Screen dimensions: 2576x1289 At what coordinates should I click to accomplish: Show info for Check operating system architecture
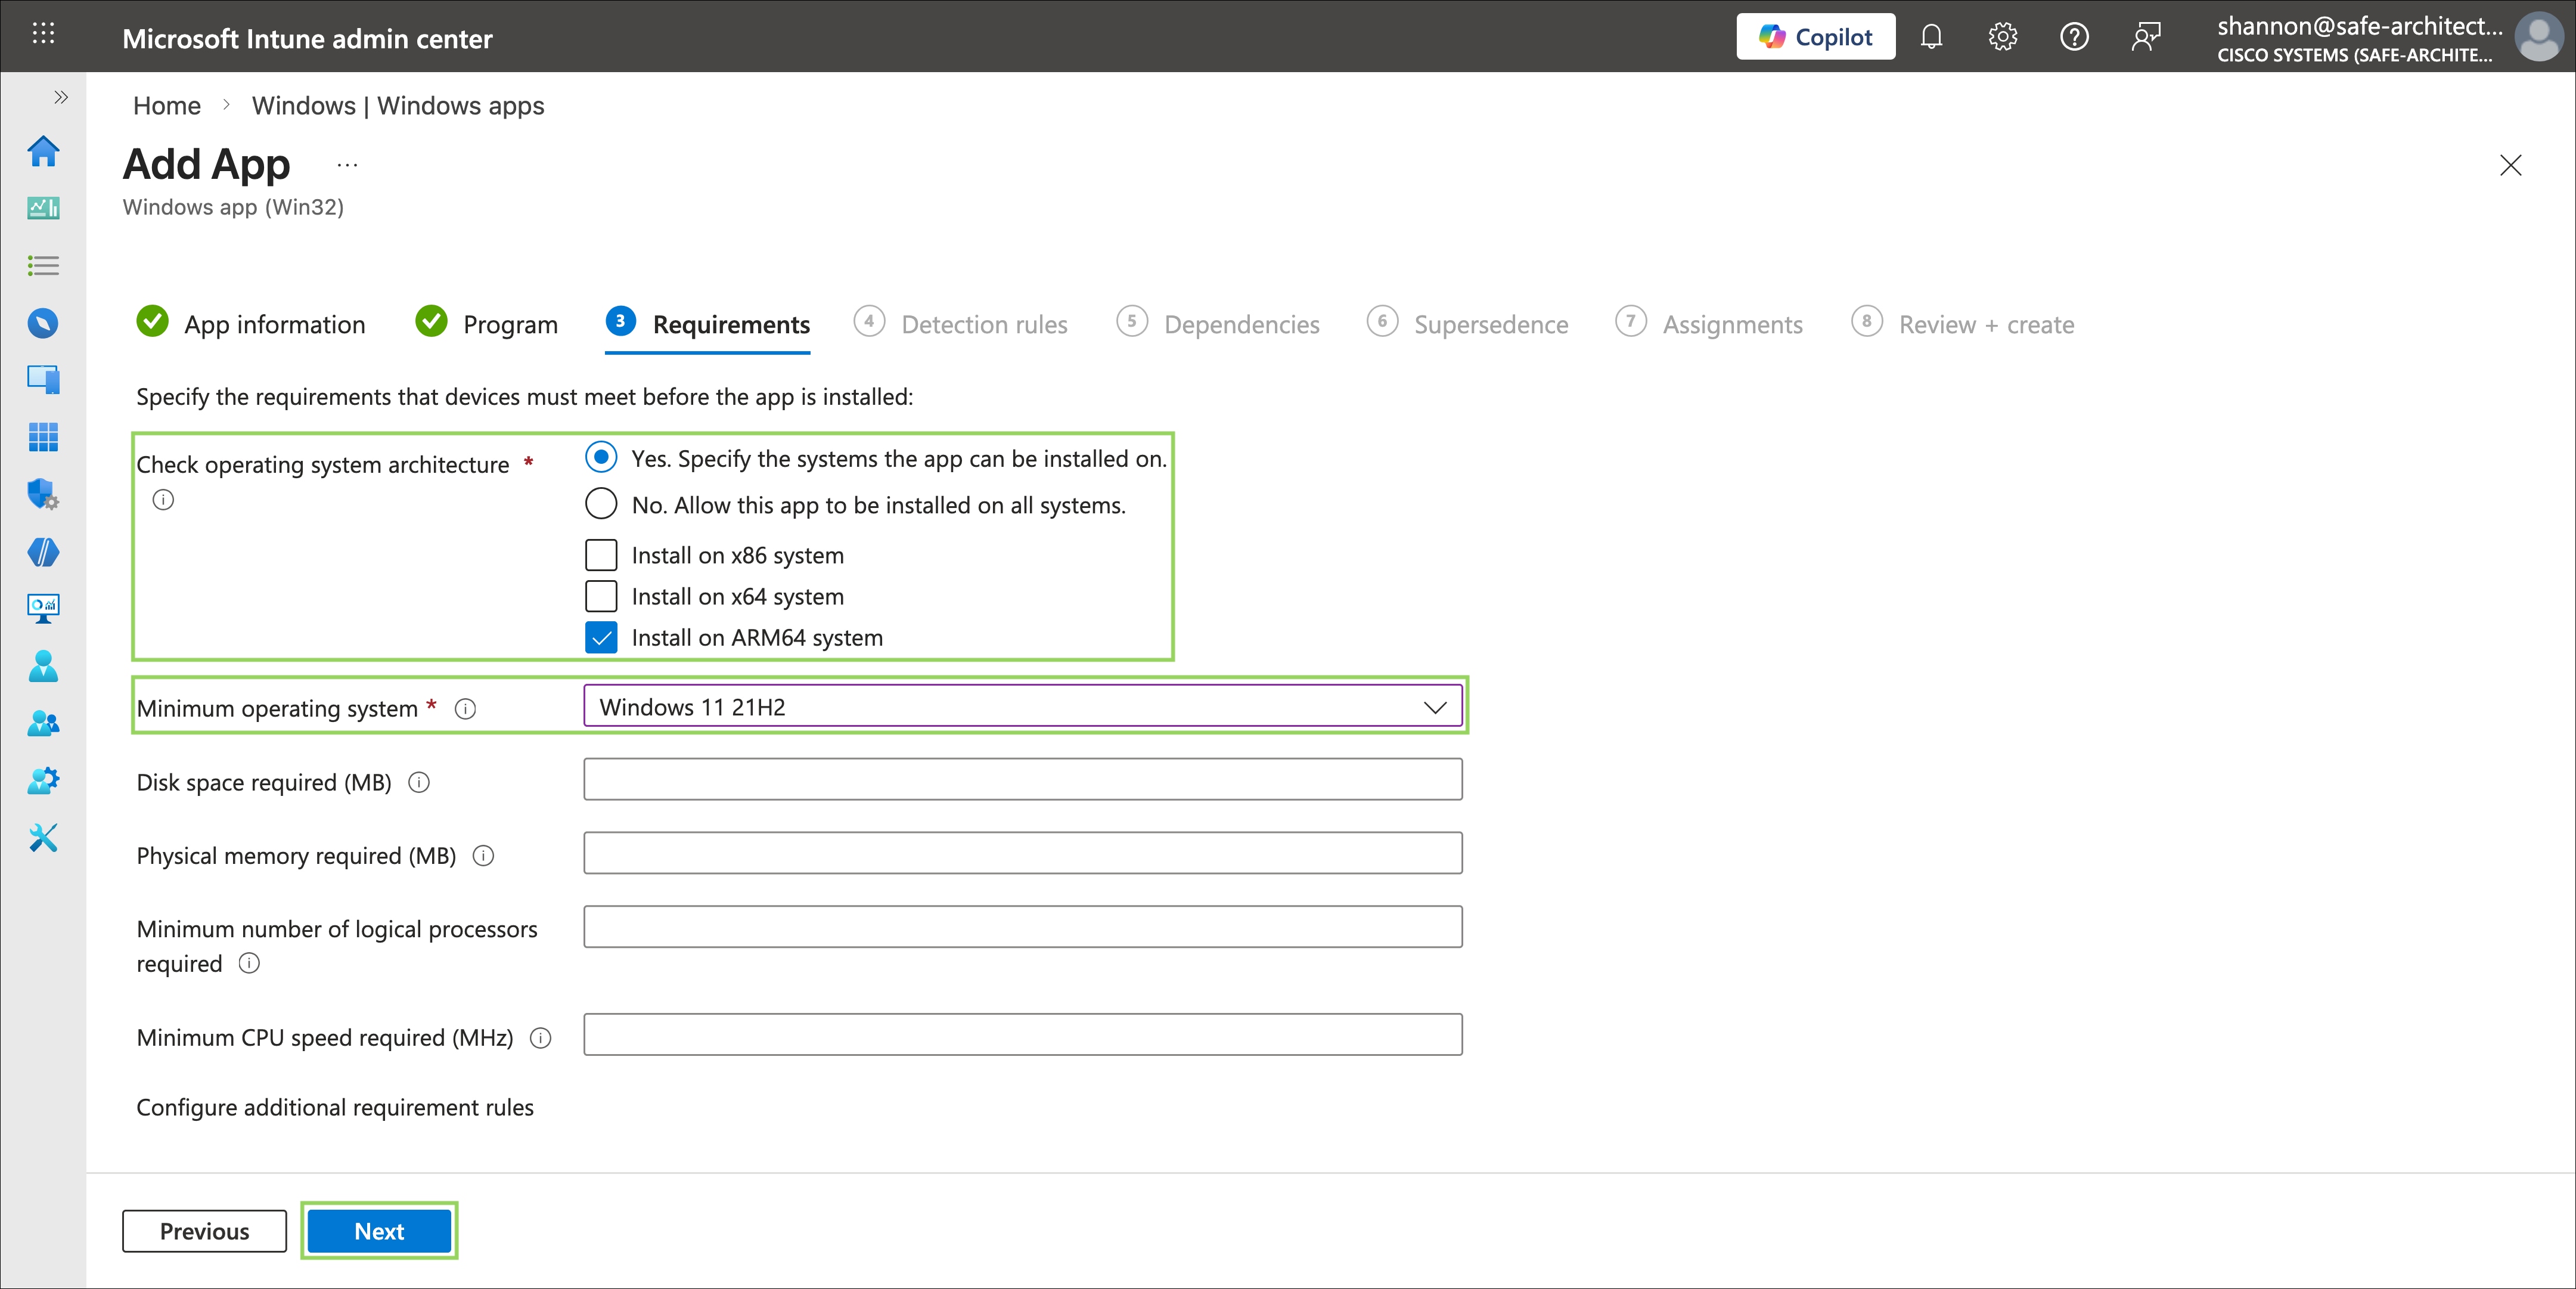coord(163,500)
